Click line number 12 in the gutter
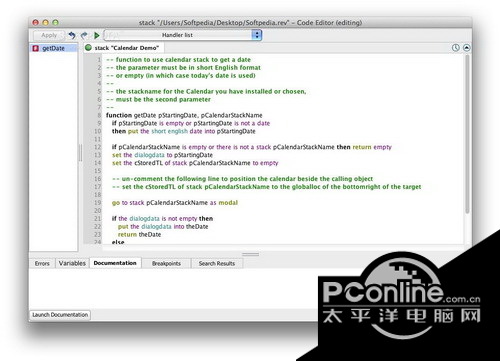The height and width of the screenshot is (361, 500). point(97,147)
